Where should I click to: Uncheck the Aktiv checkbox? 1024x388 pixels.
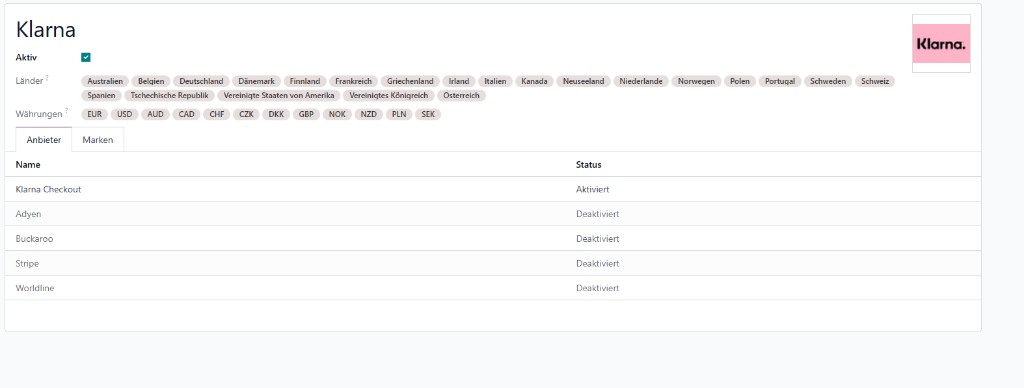[x=86, y=57]
